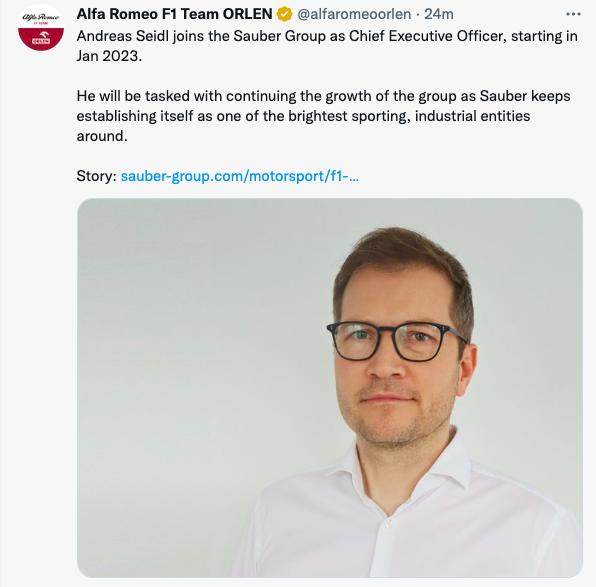Screen dimensions: 596x587
Task: Click the paragraph starting "He will be tasked"
Action: point(323,116)
